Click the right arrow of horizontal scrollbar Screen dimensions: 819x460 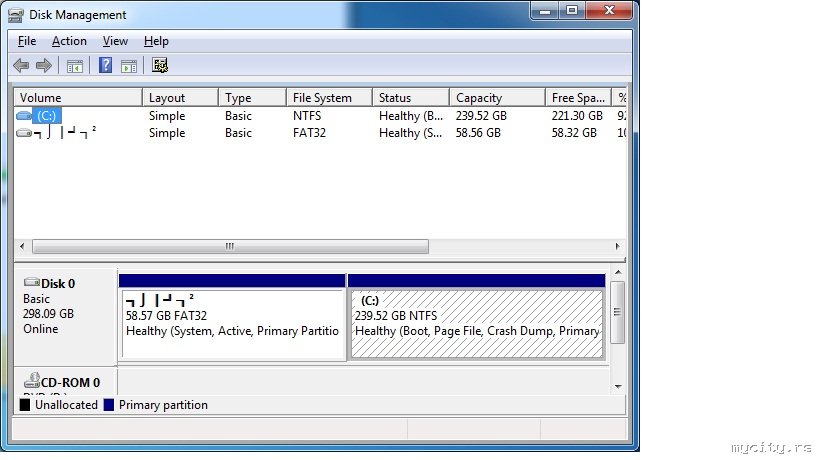click(x=617, y=246)
